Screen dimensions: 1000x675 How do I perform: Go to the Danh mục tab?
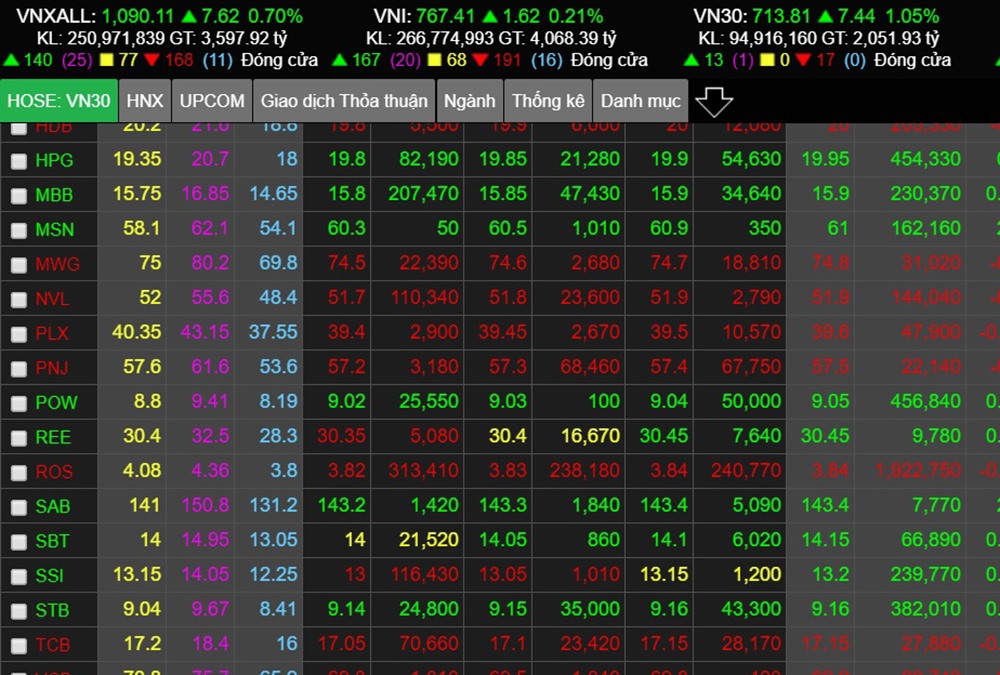coord(640,101)
